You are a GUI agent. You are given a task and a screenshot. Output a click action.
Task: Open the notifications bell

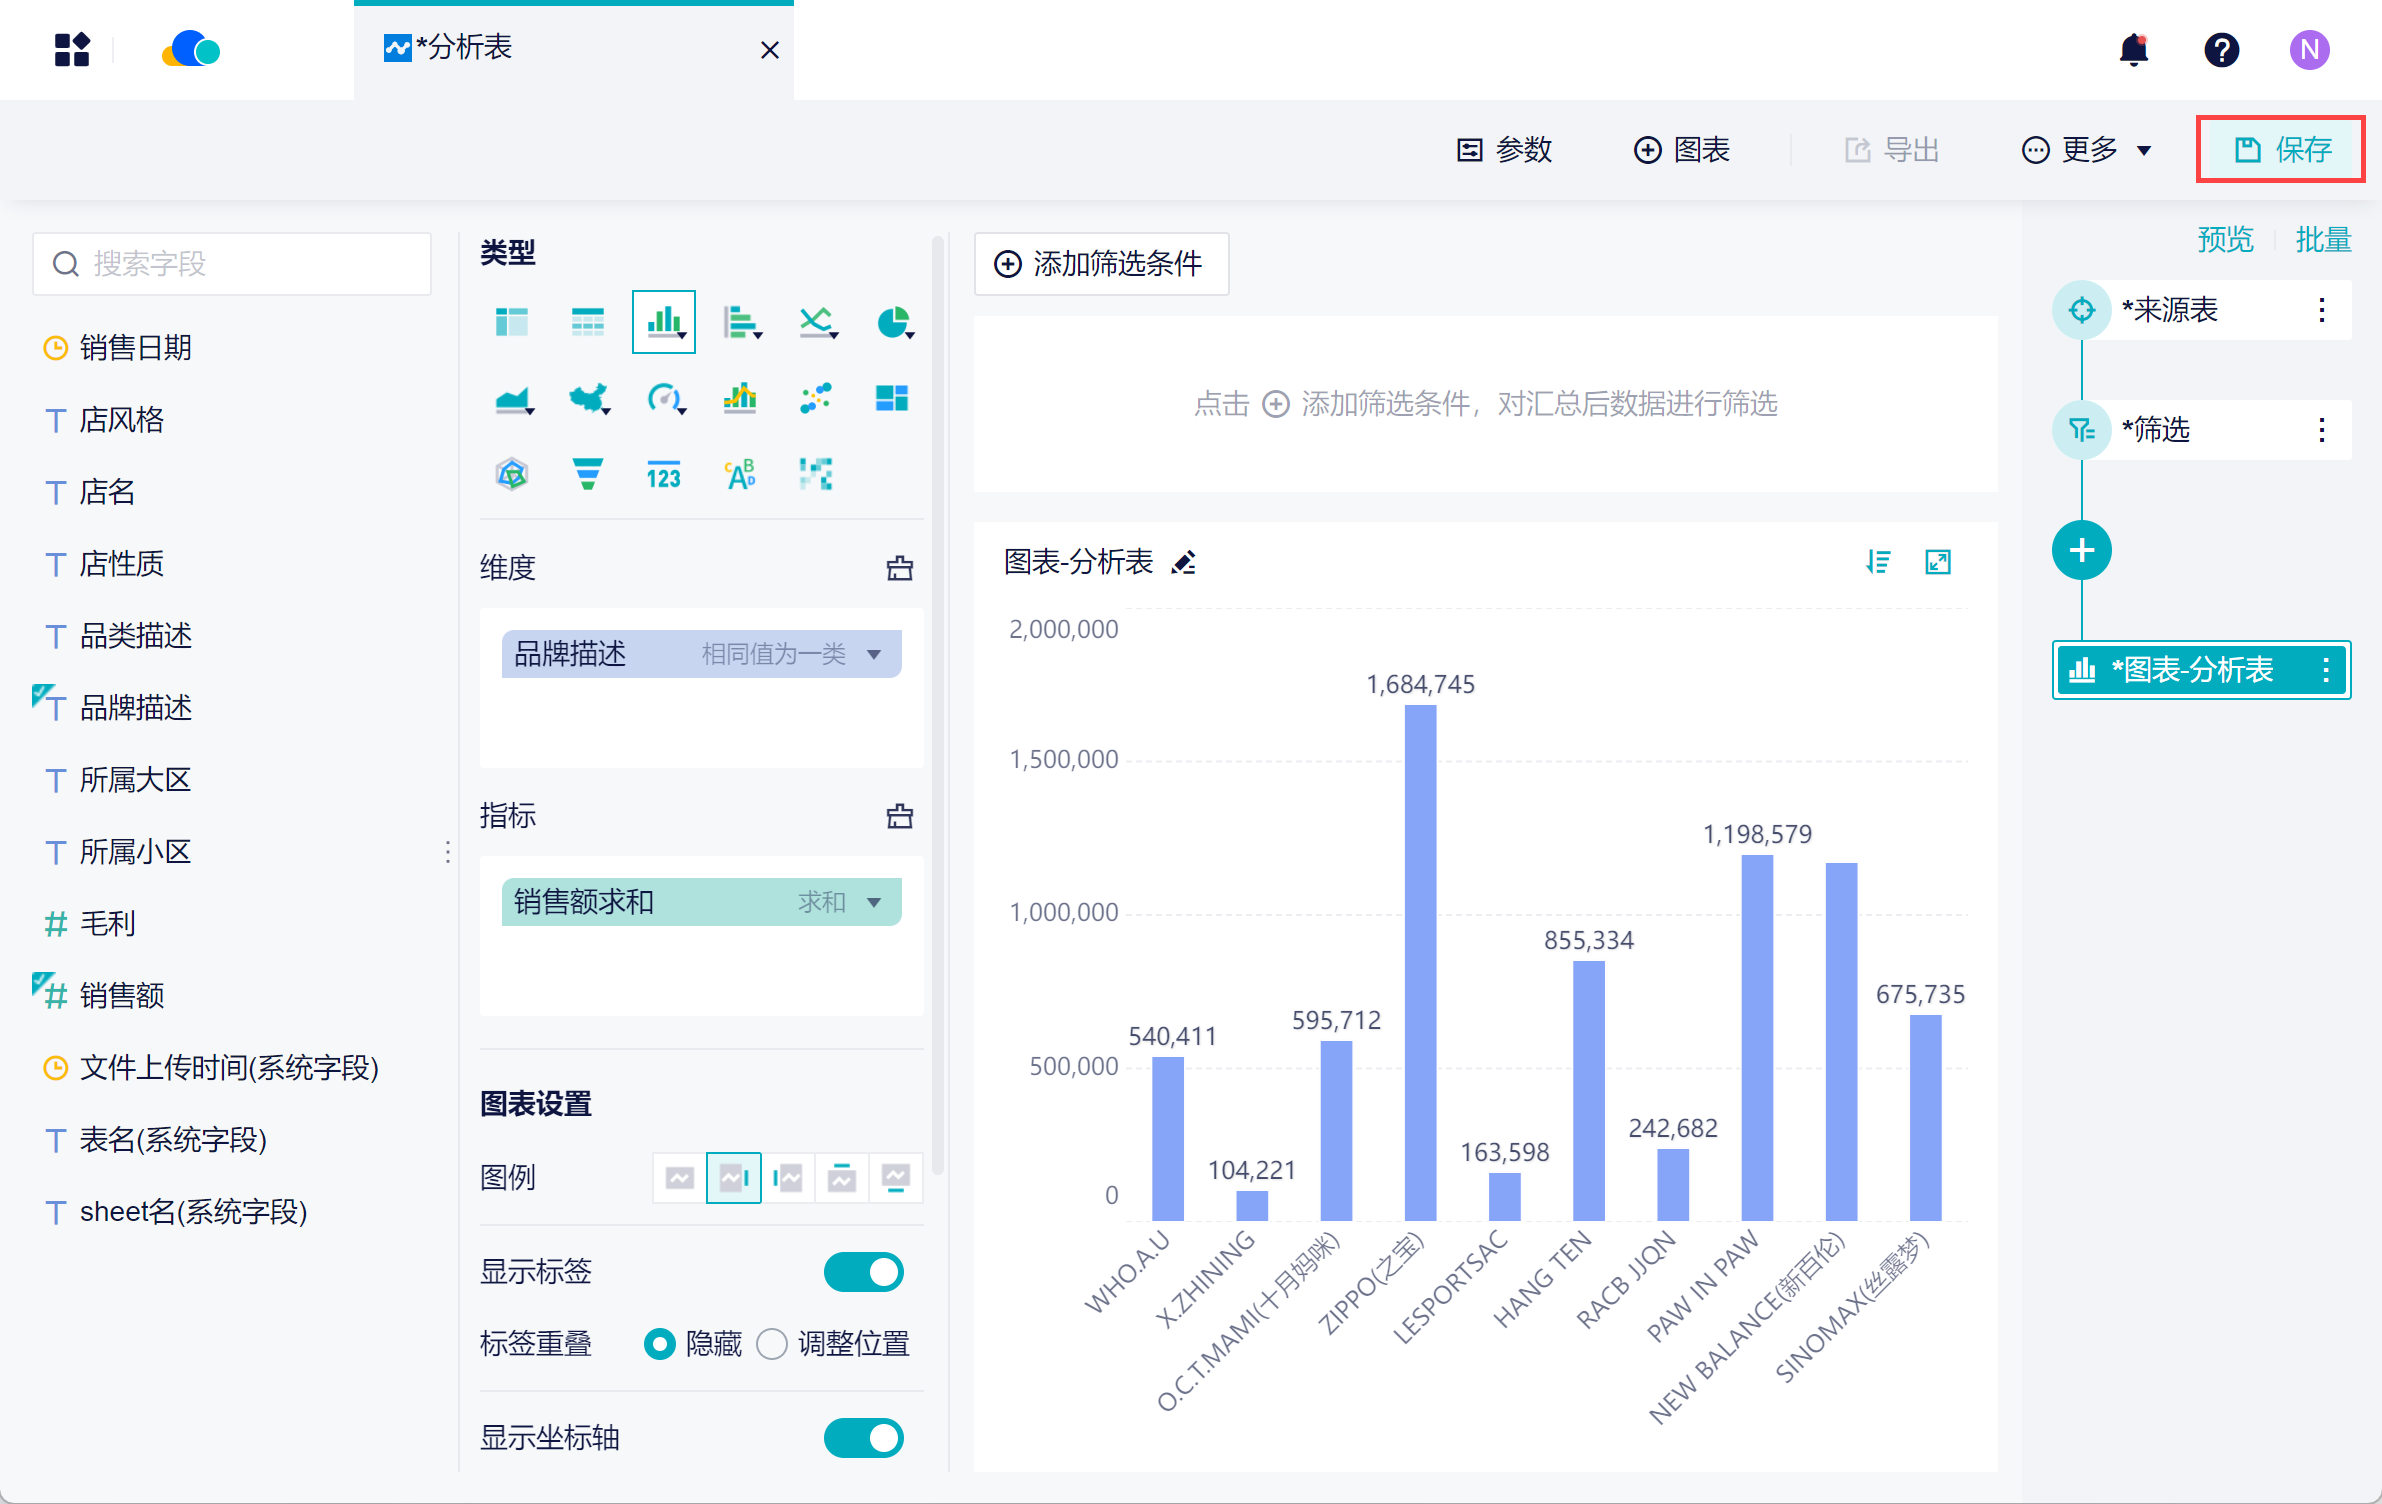[2133, 49]
